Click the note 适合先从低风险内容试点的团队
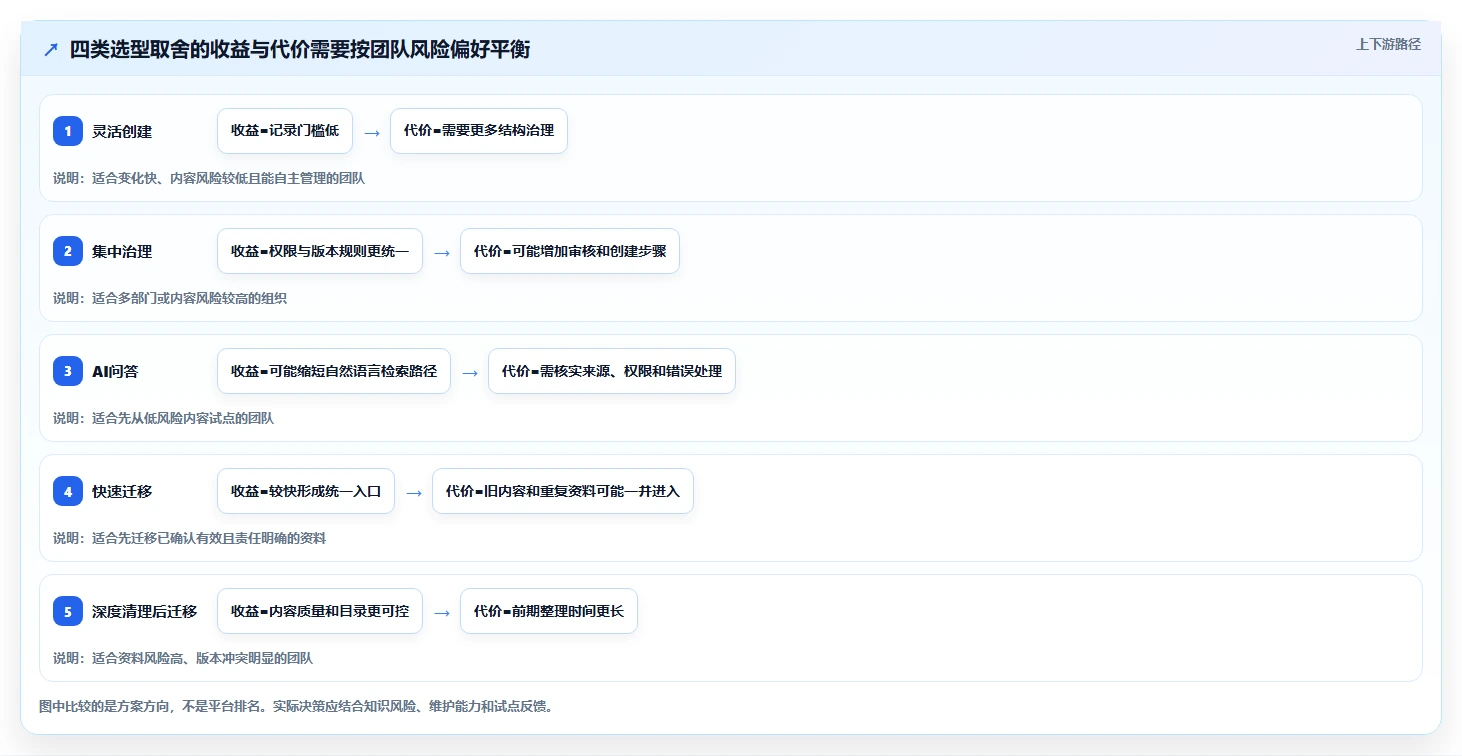Viewport: 1462px width, 756px height. coord(163,418)
